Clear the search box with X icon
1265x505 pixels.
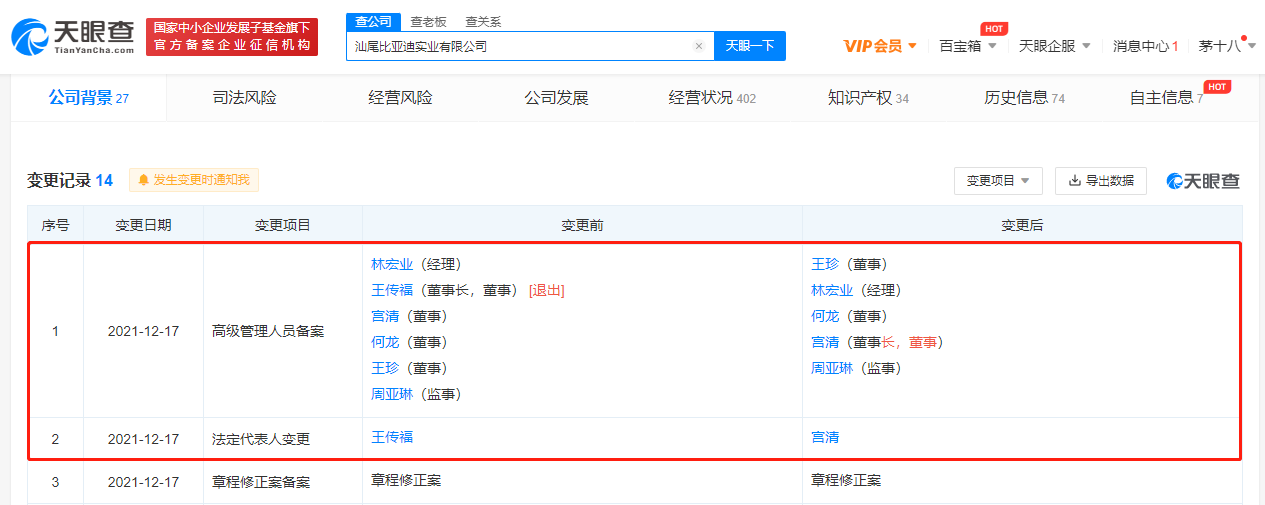click(x=698, y=46)
